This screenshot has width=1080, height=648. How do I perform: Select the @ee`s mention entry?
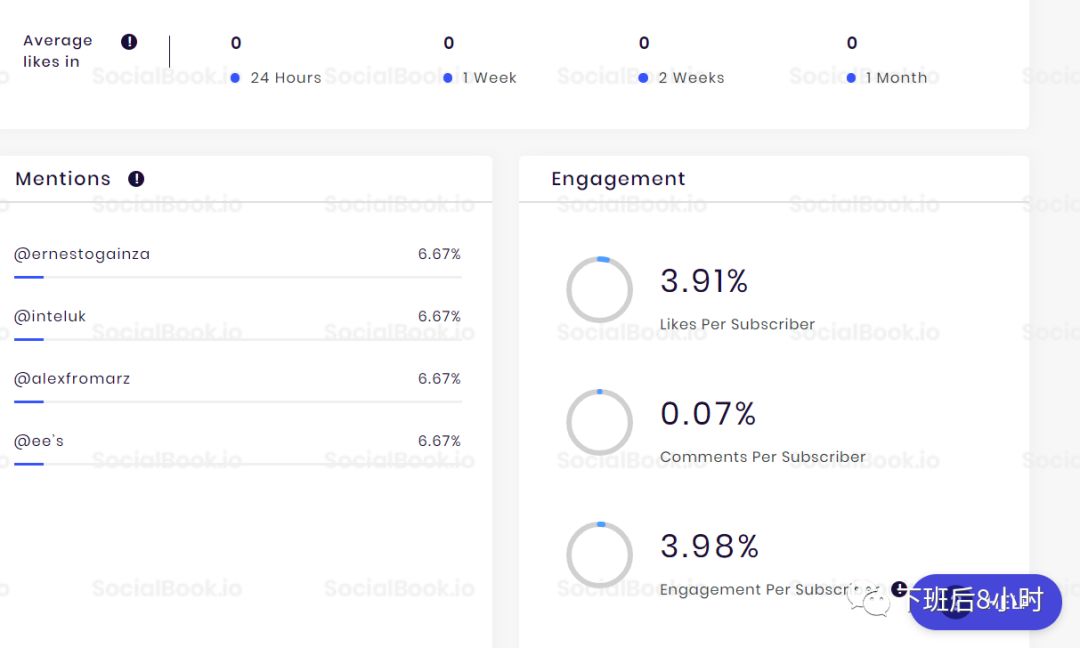(x=39, y=441)
